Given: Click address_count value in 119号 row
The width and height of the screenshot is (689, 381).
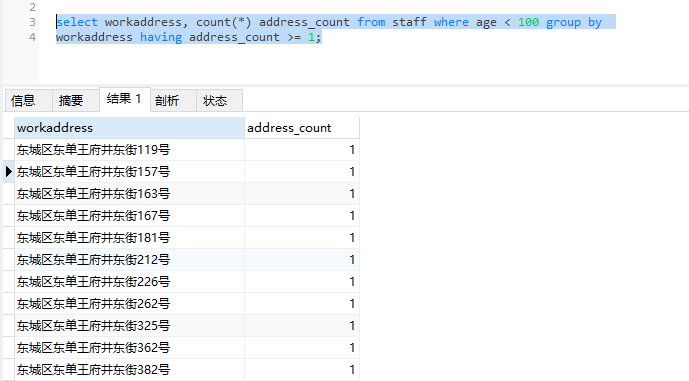Looking at the screenshot, I should [302, 150].
